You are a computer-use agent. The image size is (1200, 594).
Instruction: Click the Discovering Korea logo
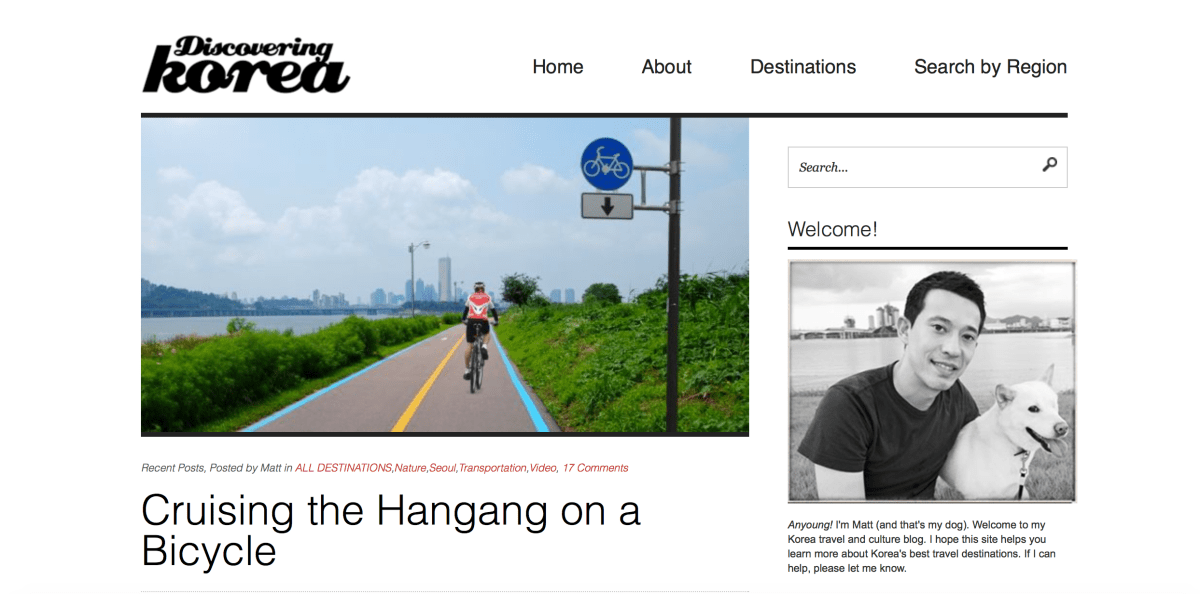tap(246, 65)
